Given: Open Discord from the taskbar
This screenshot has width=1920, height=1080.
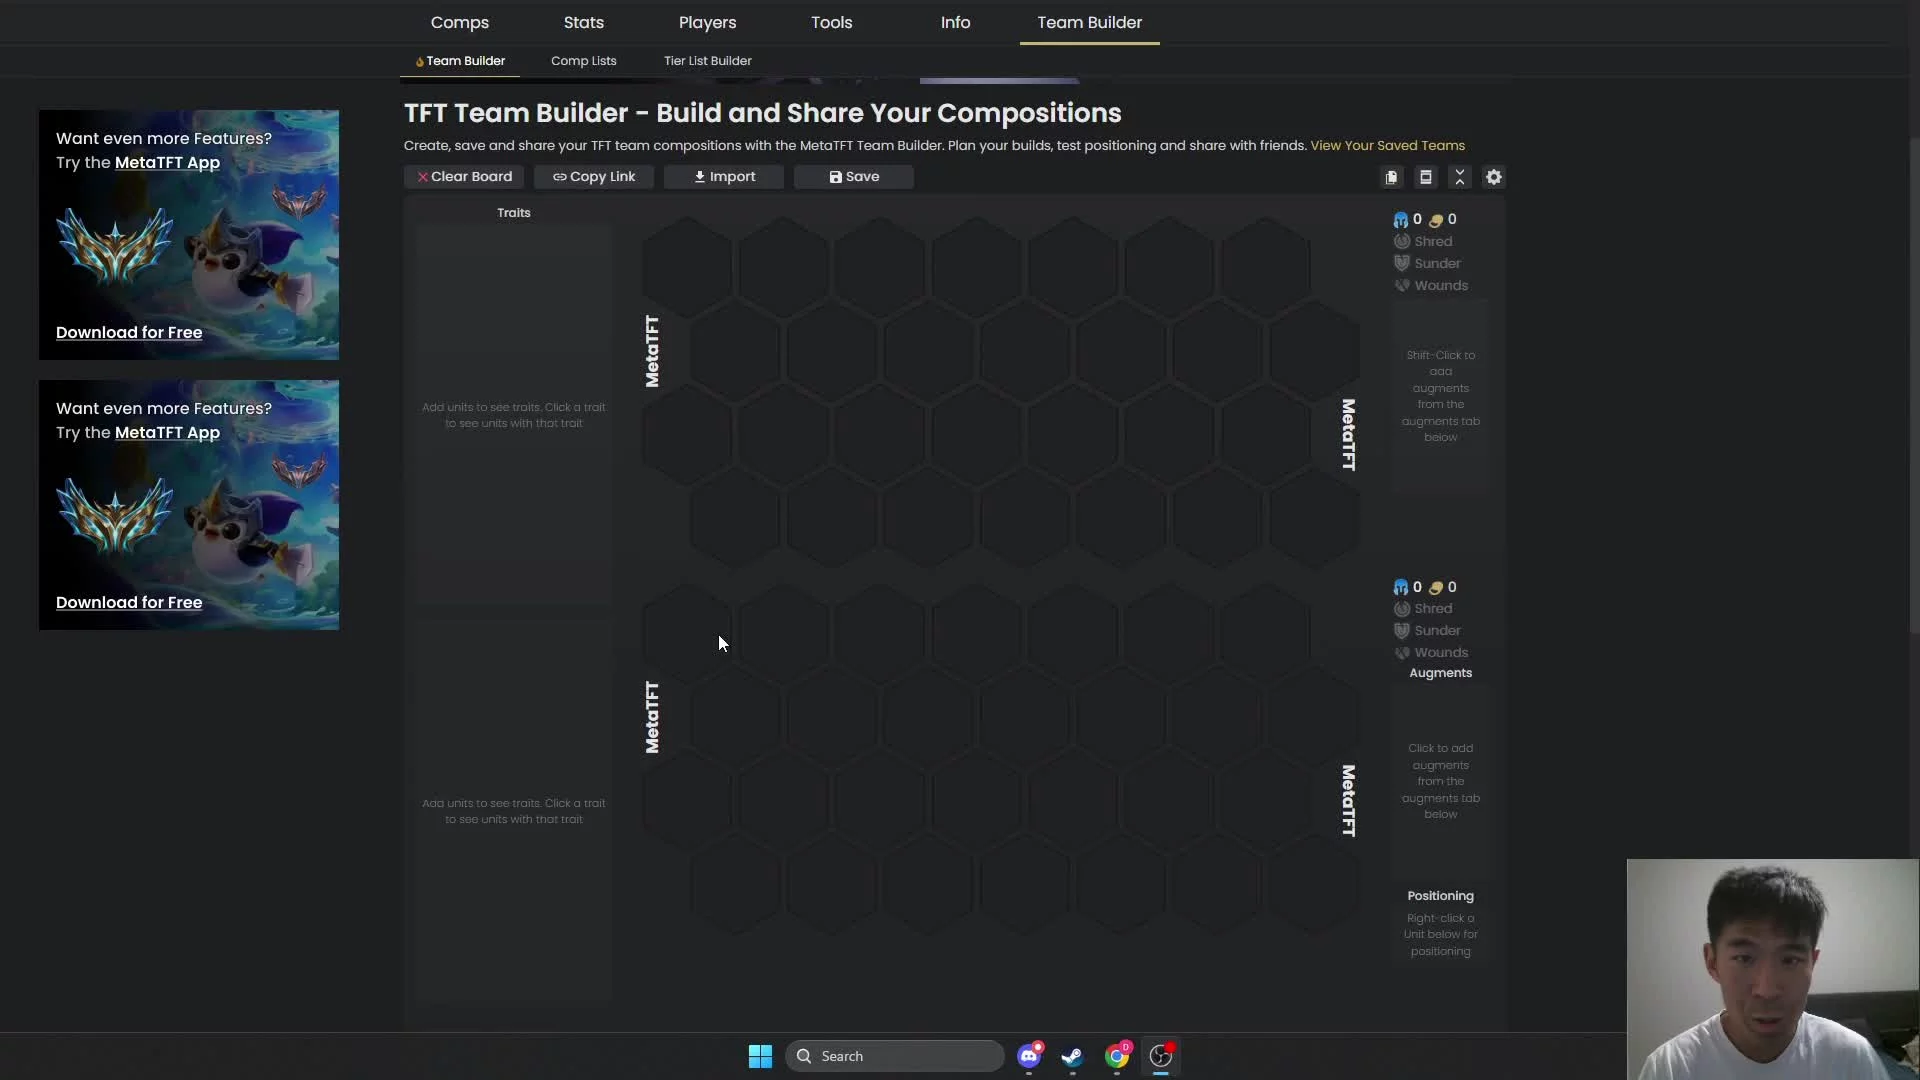Looking at the screenshot, I should point(1028,1056).
